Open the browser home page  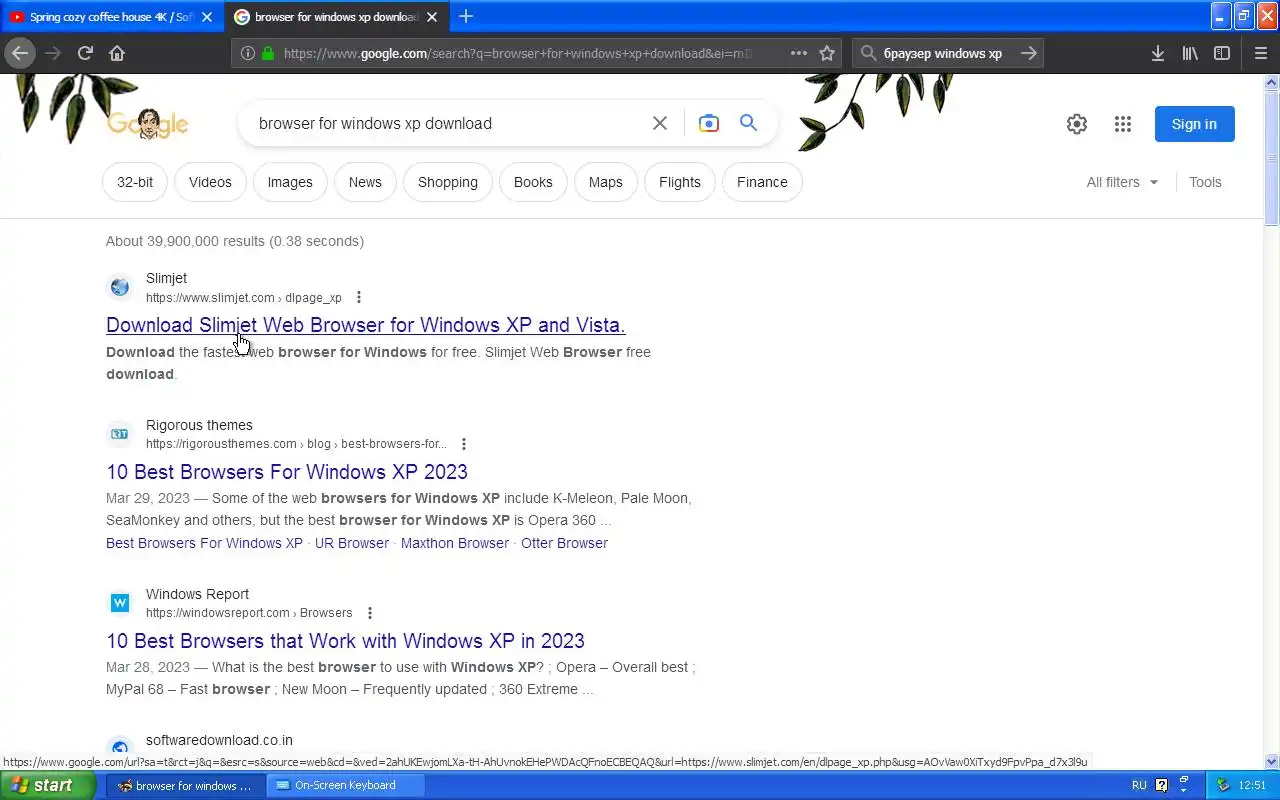[x=117, y=53]
